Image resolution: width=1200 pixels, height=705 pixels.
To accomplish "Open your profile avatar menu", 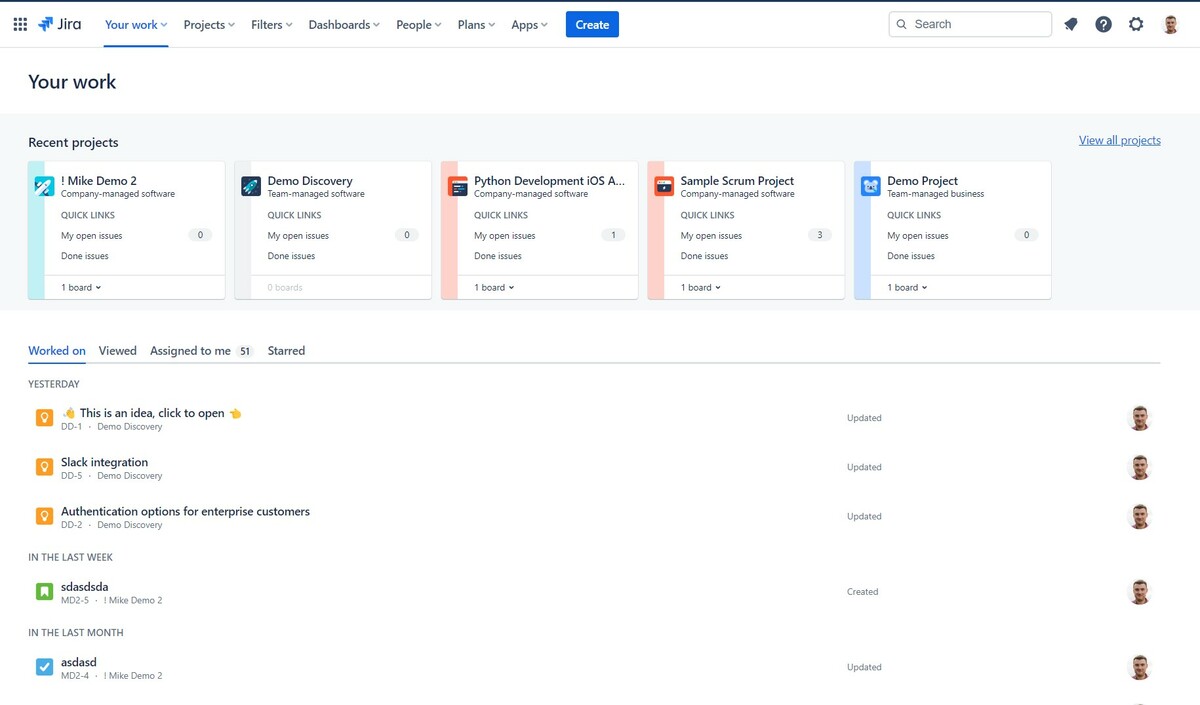I will click(1169, 24).
